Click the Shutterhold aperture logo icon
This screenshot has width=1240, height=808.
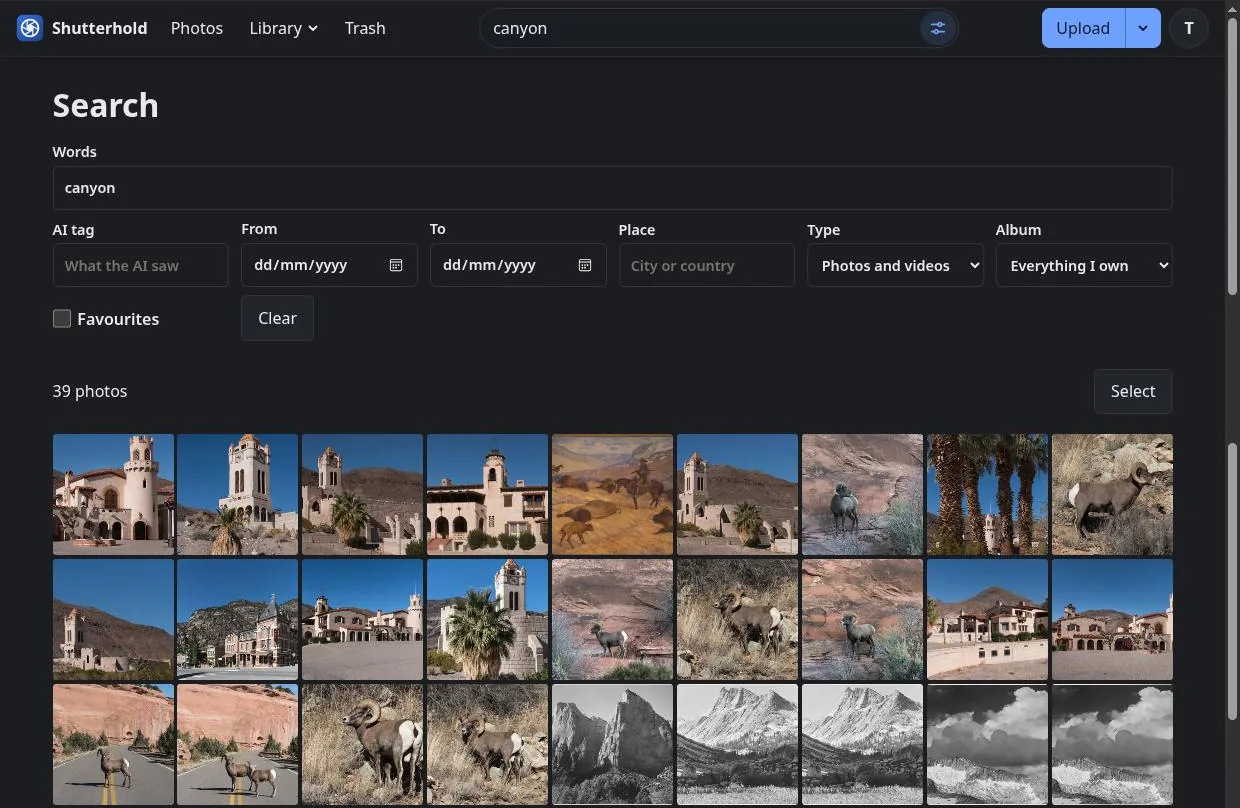[30, 28]
